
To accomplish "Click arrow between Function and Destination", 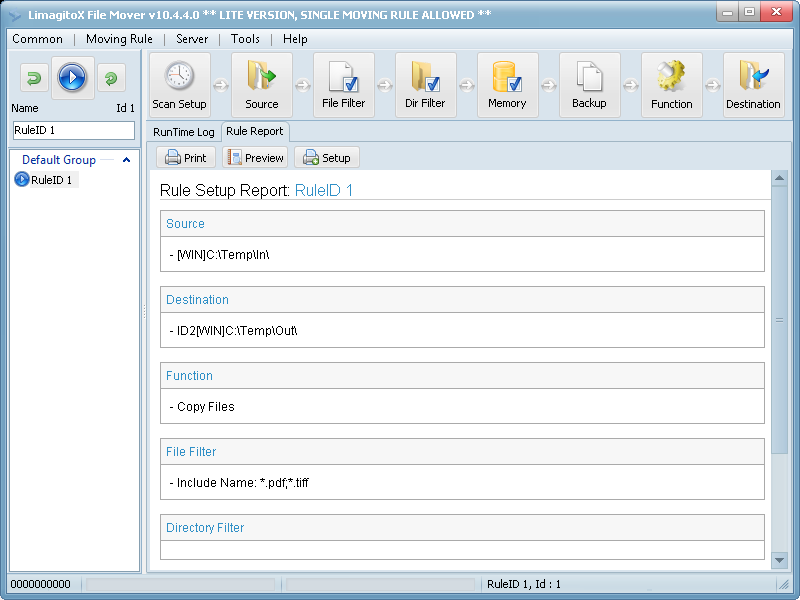I will pos(713,85).
